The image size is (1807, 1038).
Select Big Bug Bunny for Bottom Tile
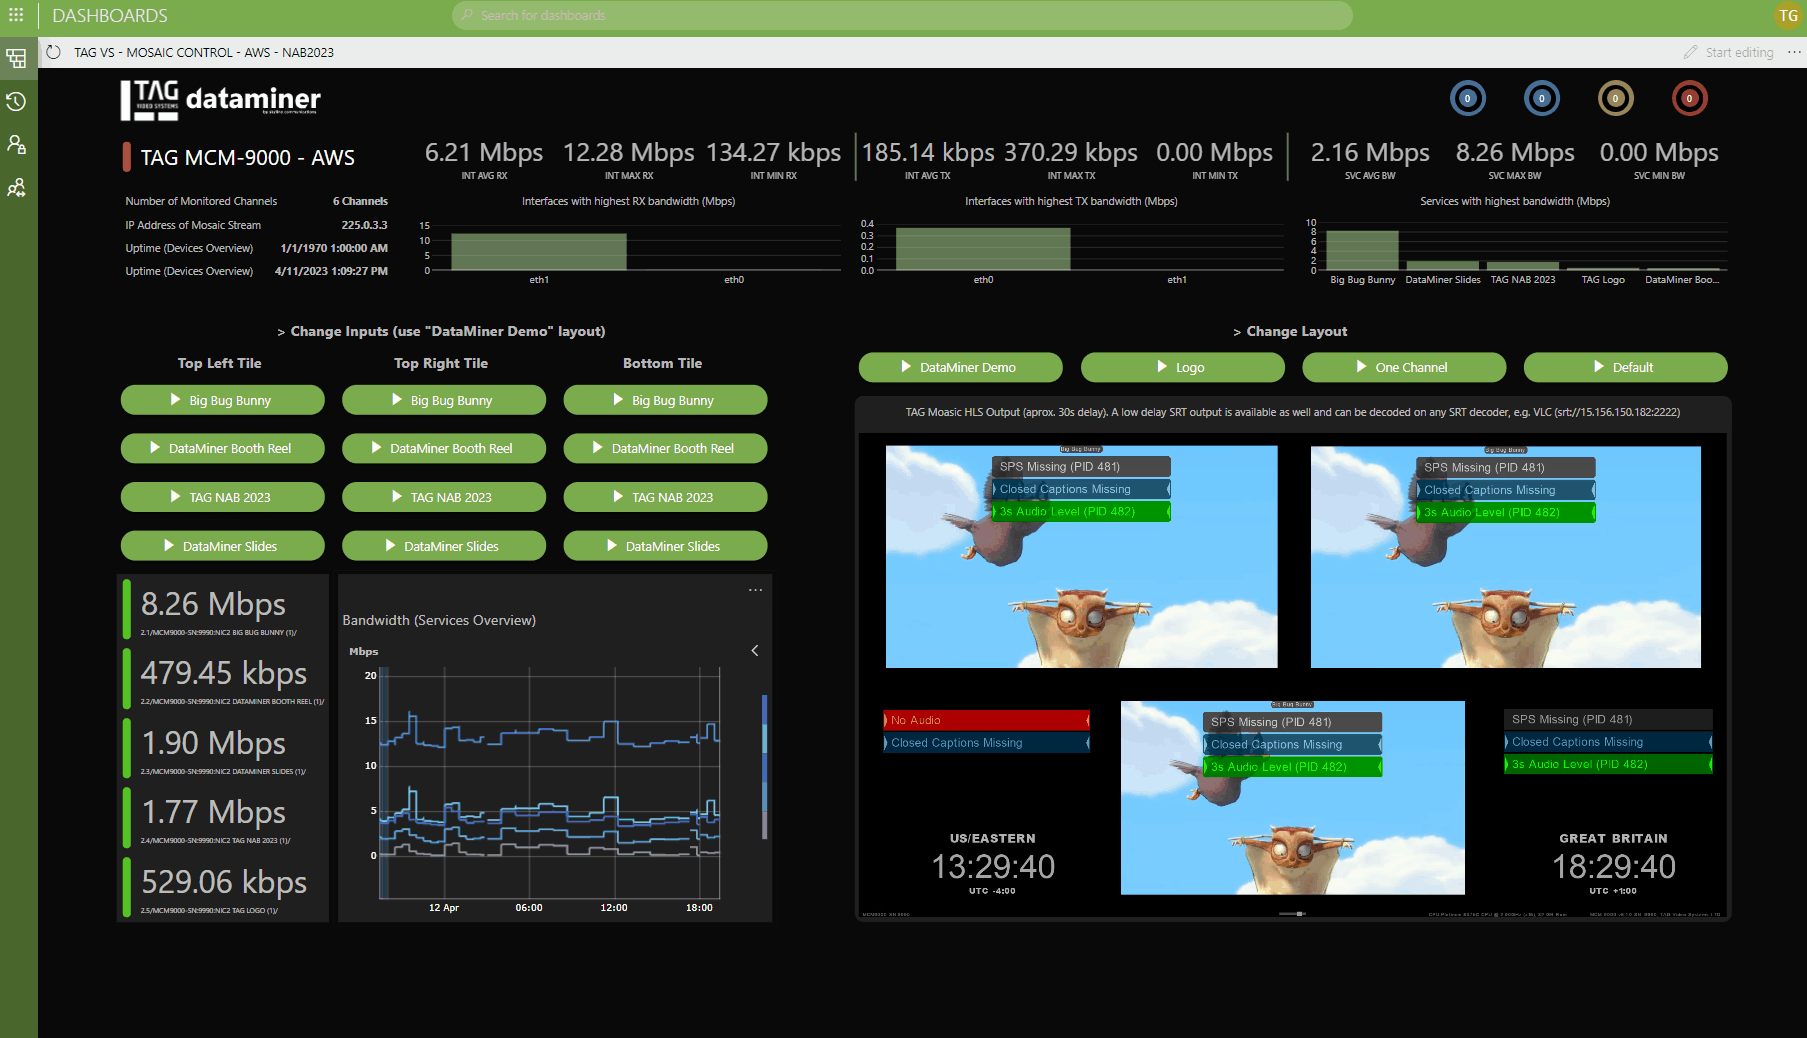[665, 400]
